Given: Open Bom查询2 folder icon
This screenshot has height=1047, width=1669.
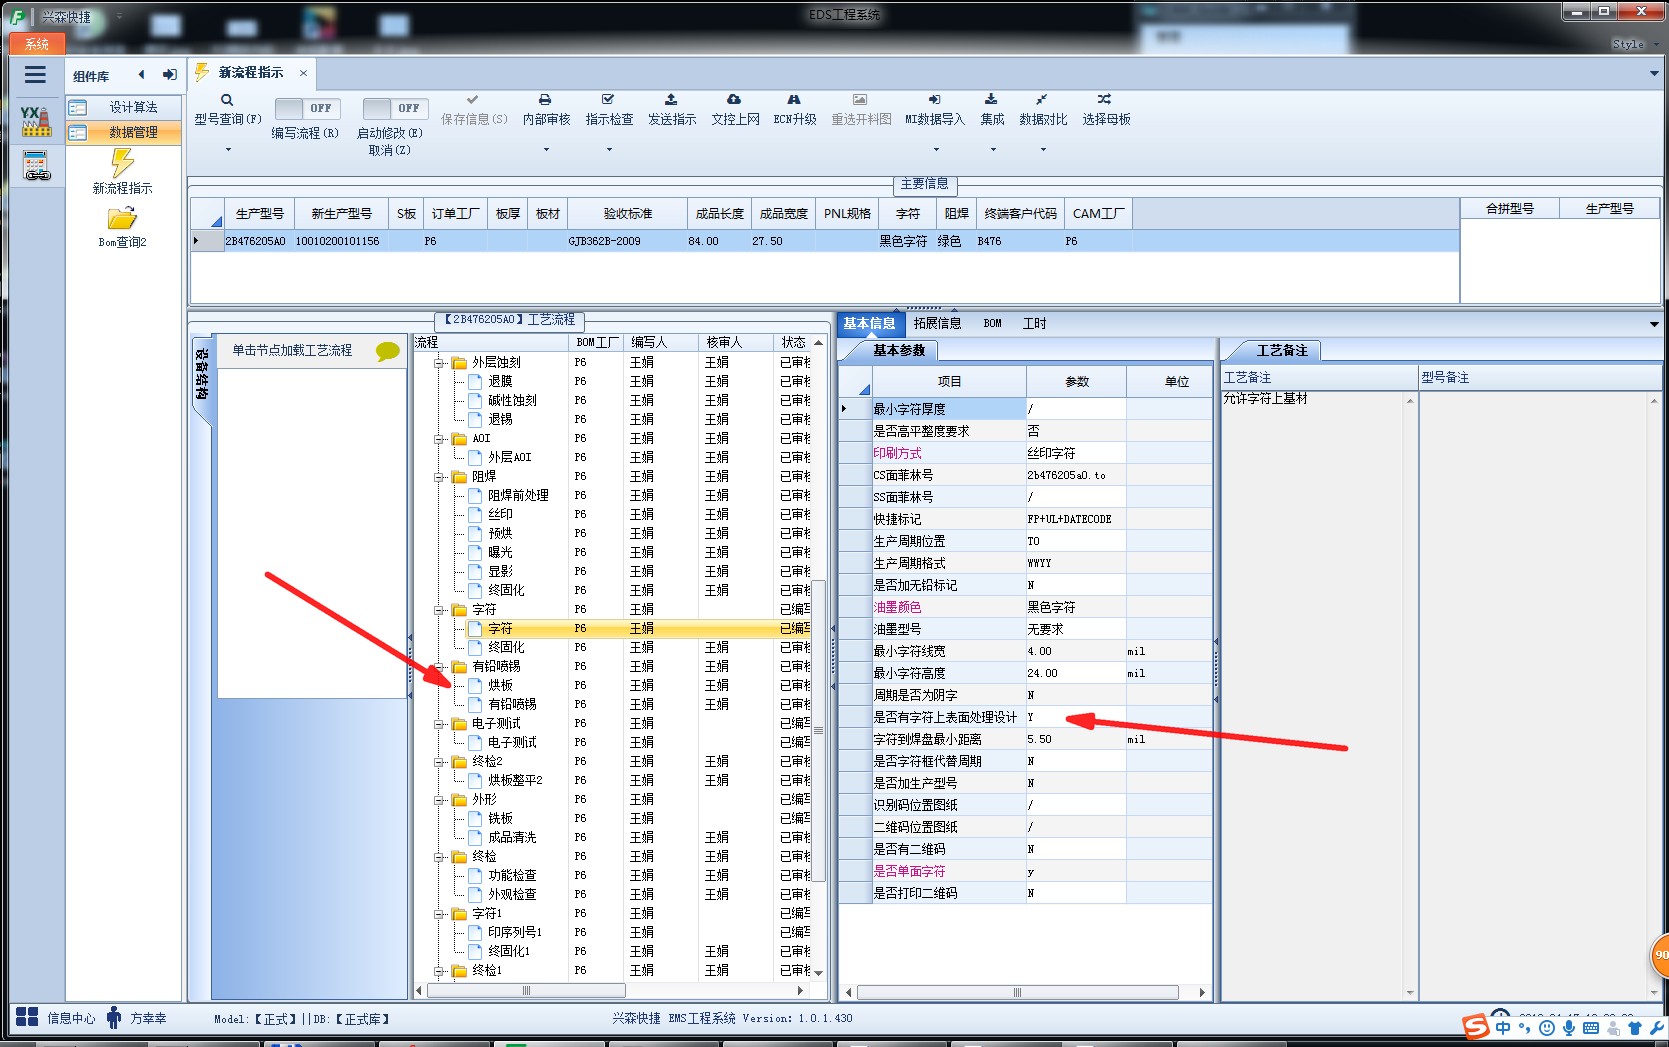Looking at the screenshot, I should [x=122, y=218].
